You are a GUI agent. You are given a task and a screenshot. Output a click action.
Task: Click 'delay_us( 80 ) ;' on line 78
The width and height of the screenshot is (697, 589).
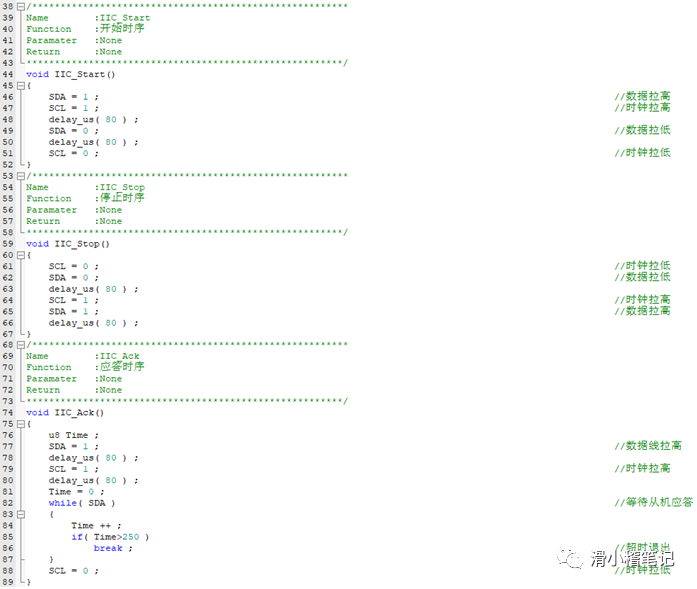coord(93,458)
